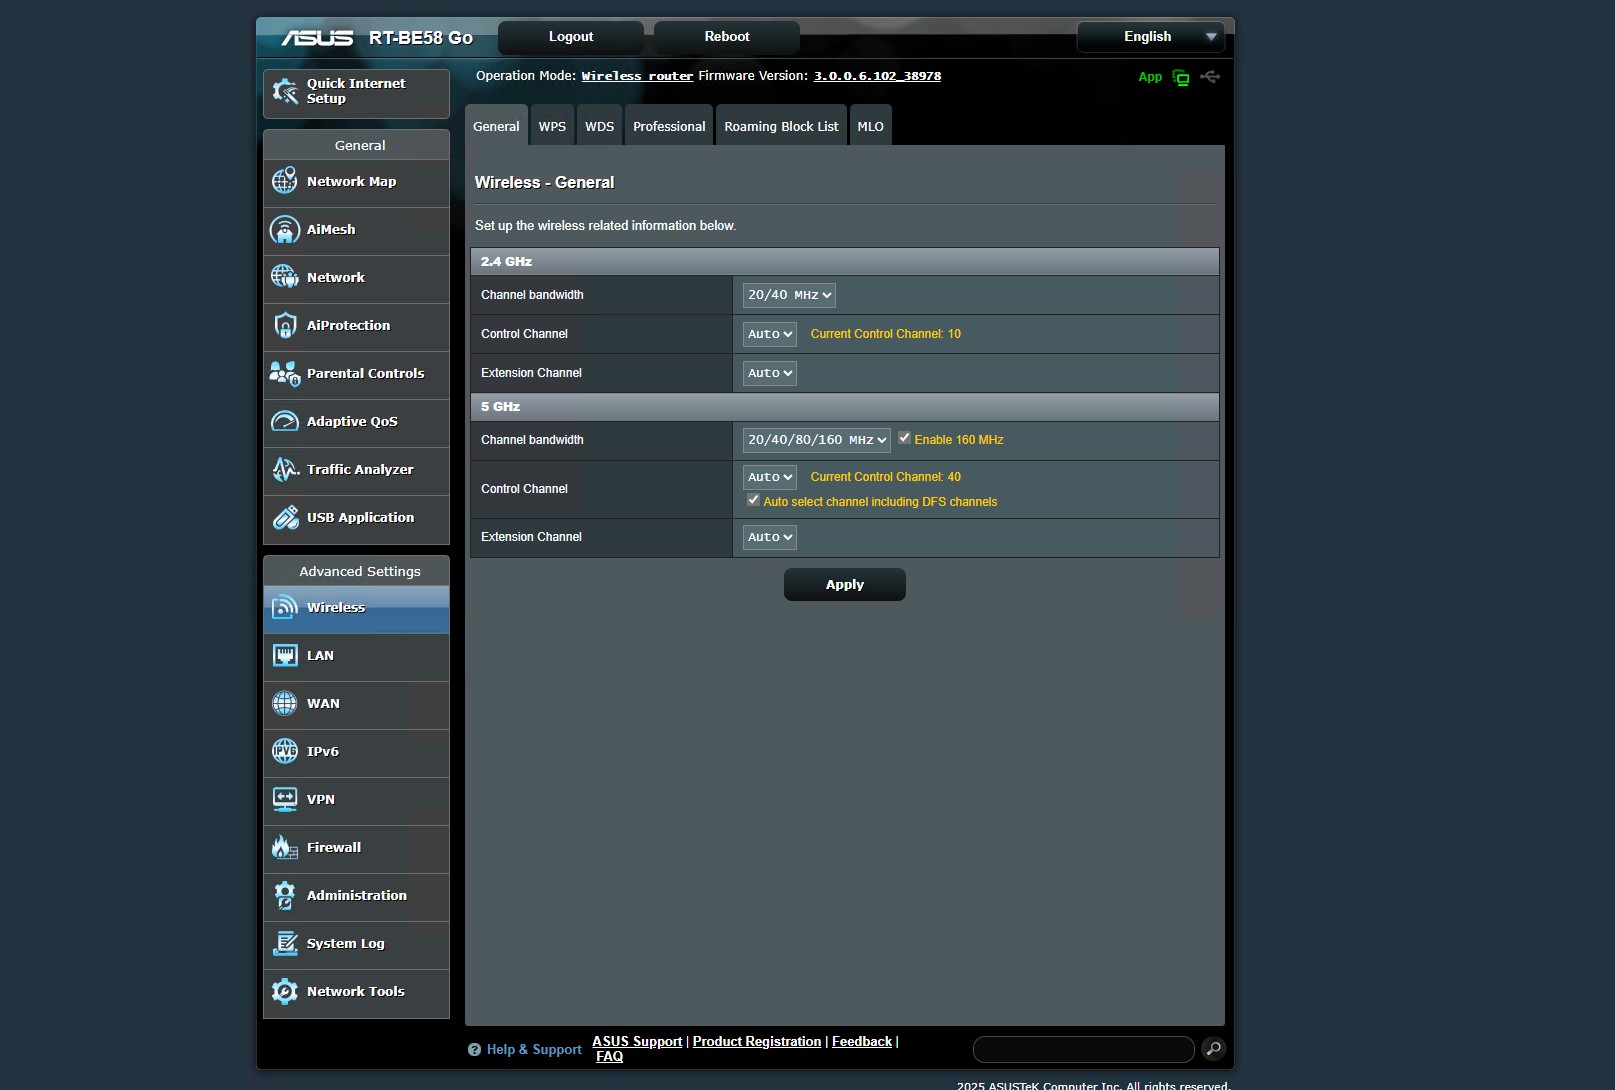Click the help search input field
This screenshot has width=1615, height=1090.
1083,1049
